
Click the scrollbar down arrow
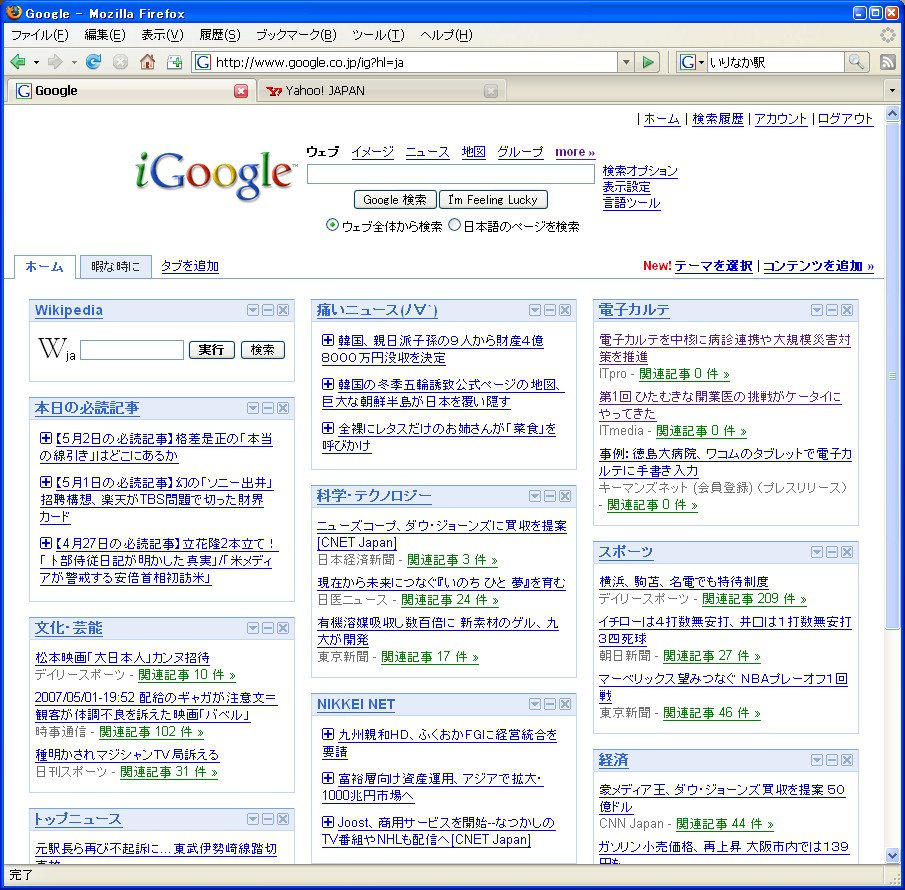pos(892,855)
